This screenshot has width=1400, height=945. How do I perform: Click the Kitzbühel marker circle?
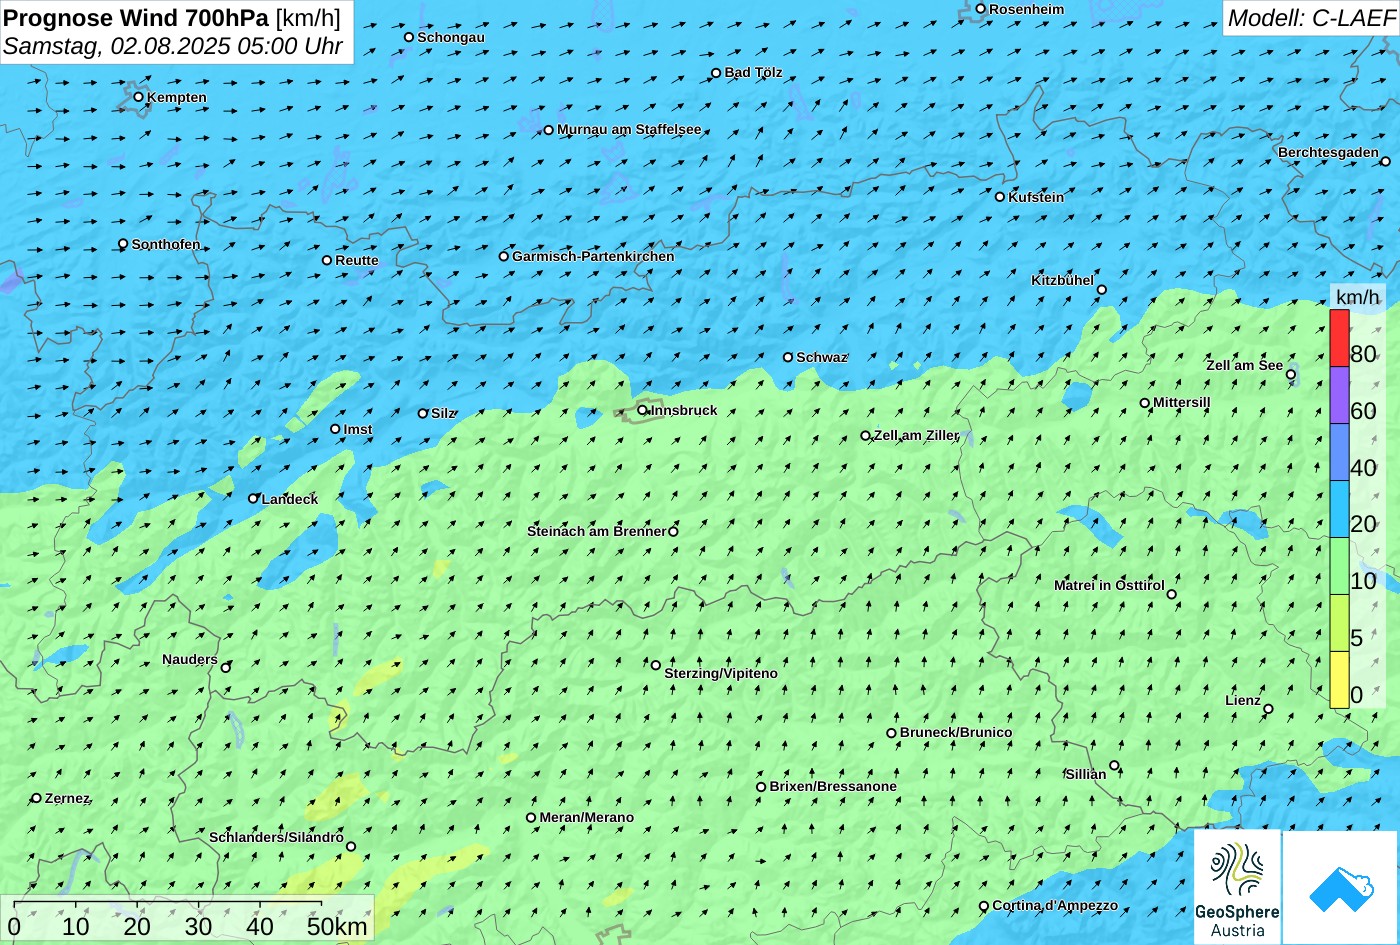[1102, 290]
